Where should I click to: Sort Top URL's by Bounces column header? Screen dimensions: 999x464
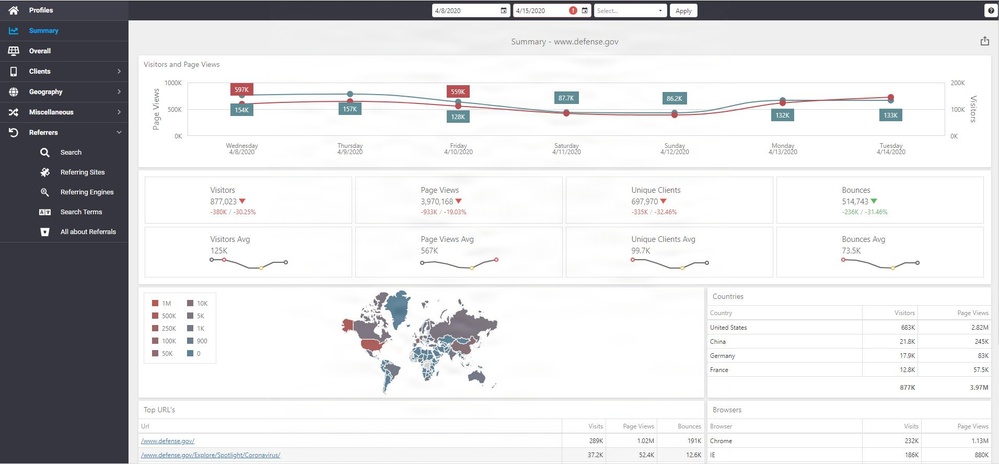[680, 426]
